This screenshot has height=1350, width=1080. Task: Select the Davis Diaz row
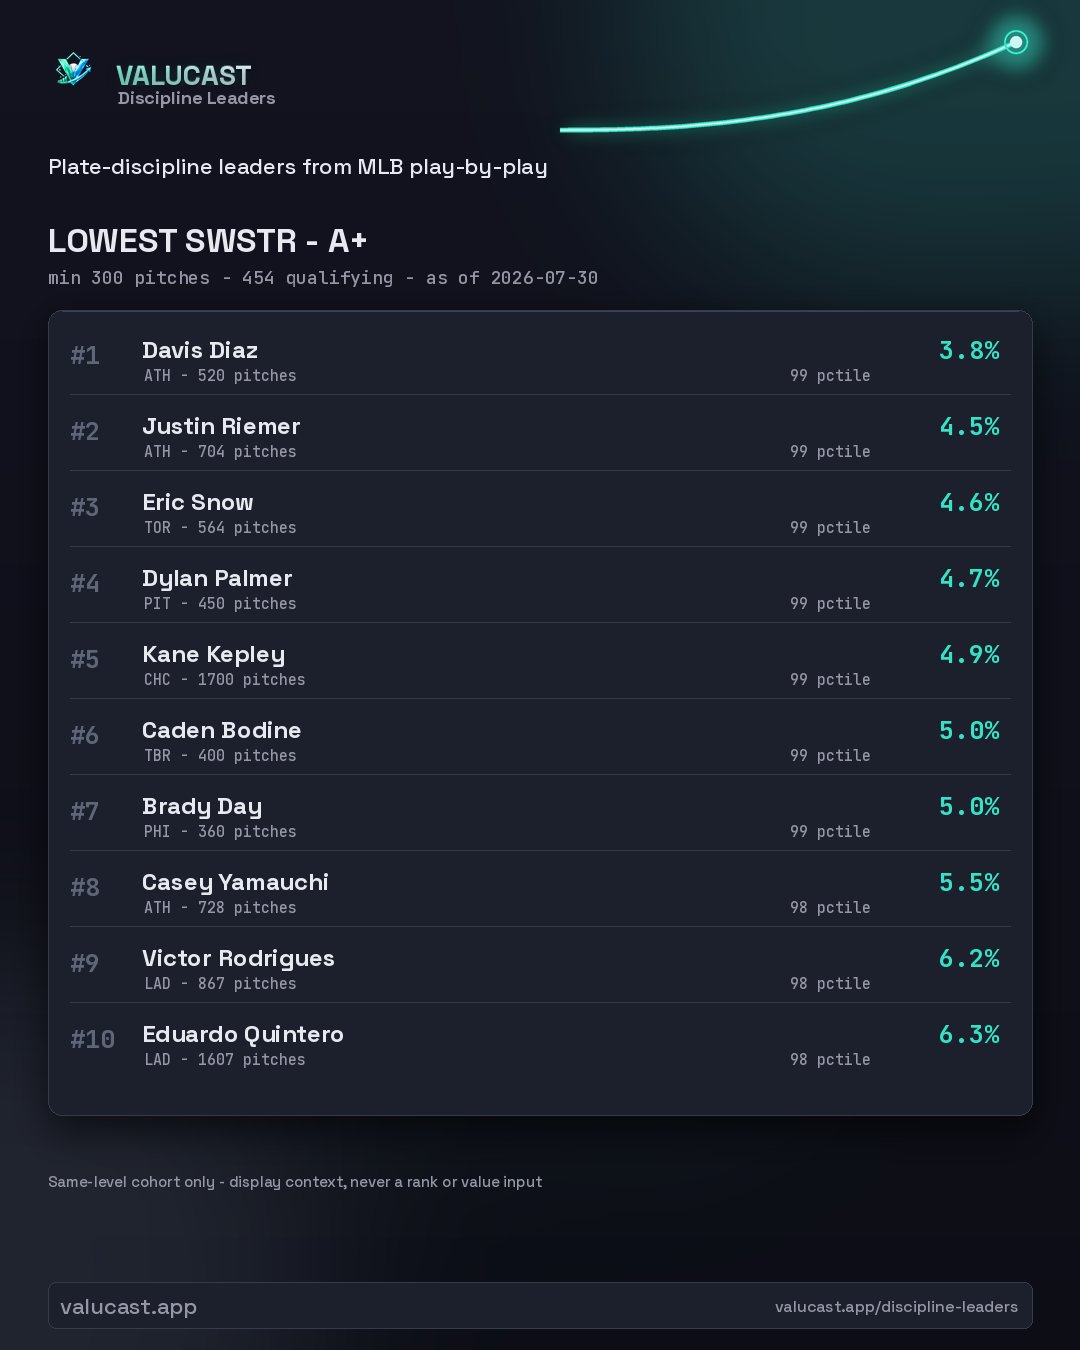click(x=540, y=357)
